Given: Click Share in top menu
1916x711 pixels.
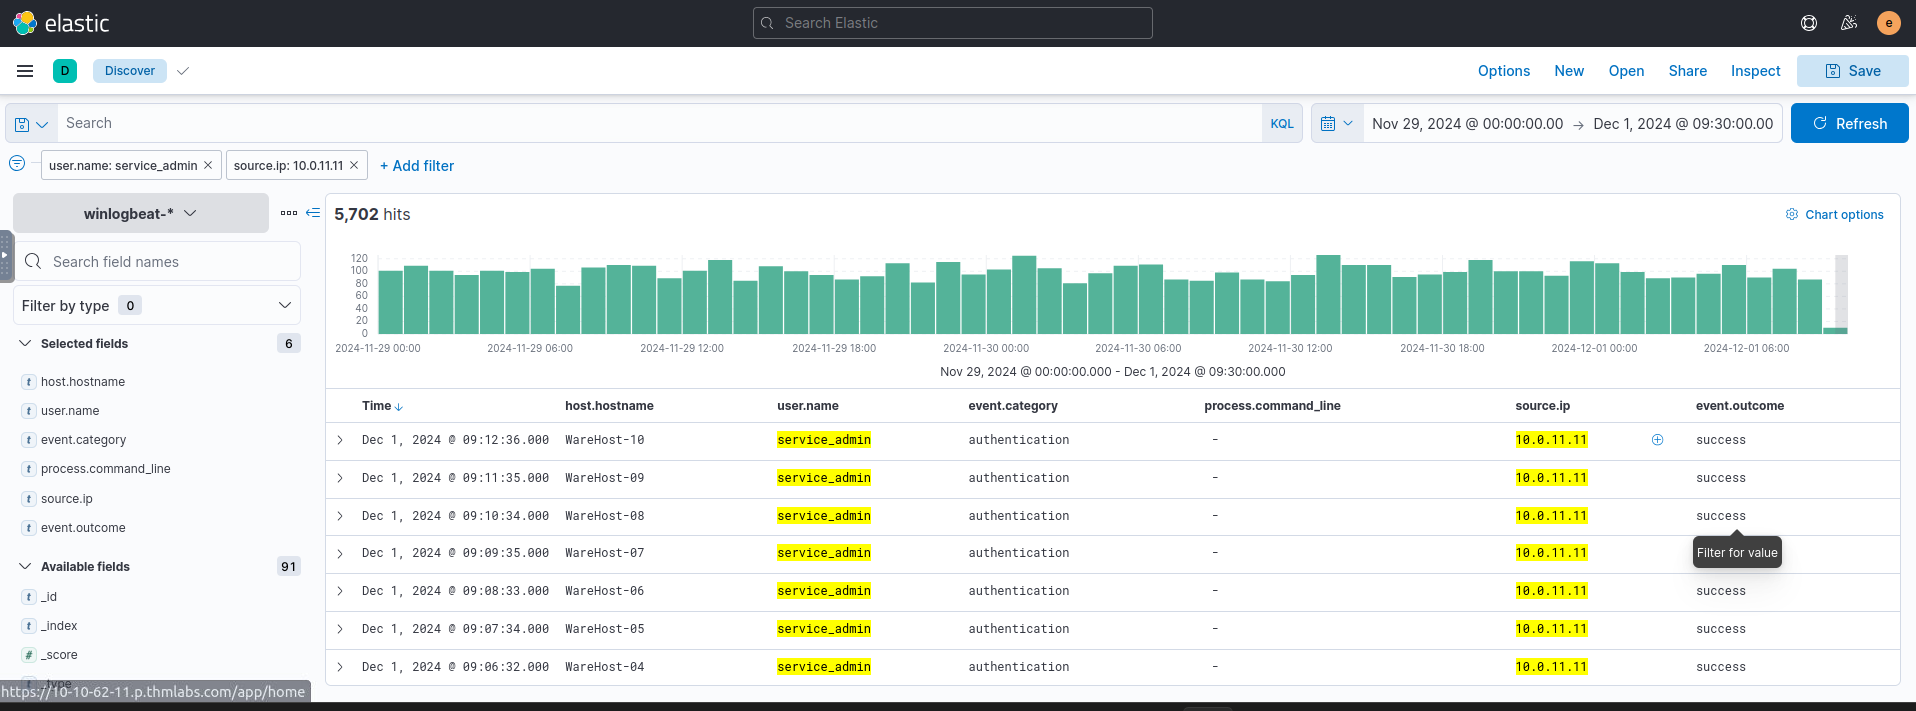Looking at the screenshot, I should point(1687,71).
